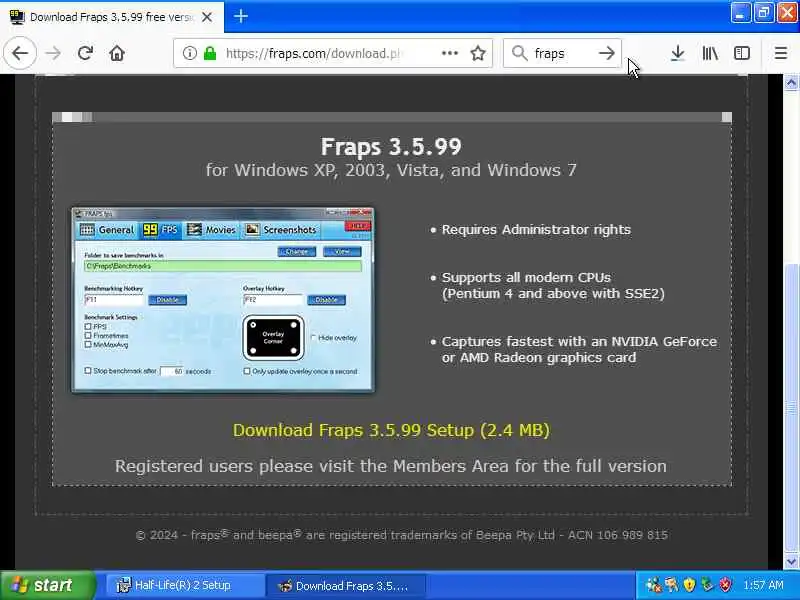Select Download Fraps taskbar button
The width and height of the screenshot is (800, 600).
pos(346,585)
